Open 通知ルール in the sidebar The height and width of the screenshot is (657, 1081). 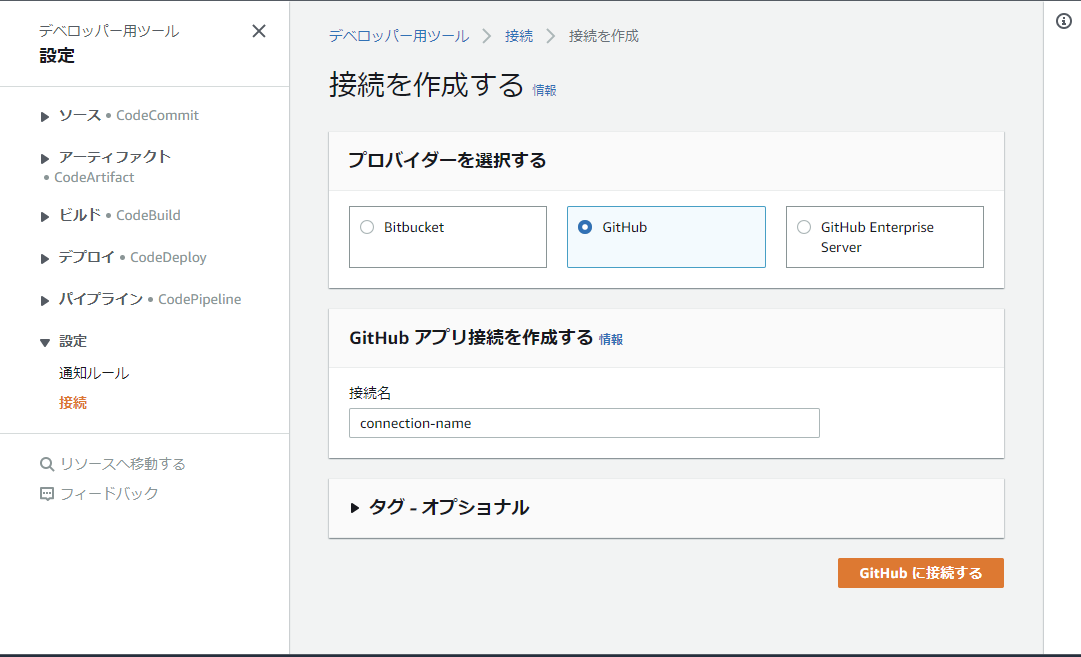coord(94,373)
